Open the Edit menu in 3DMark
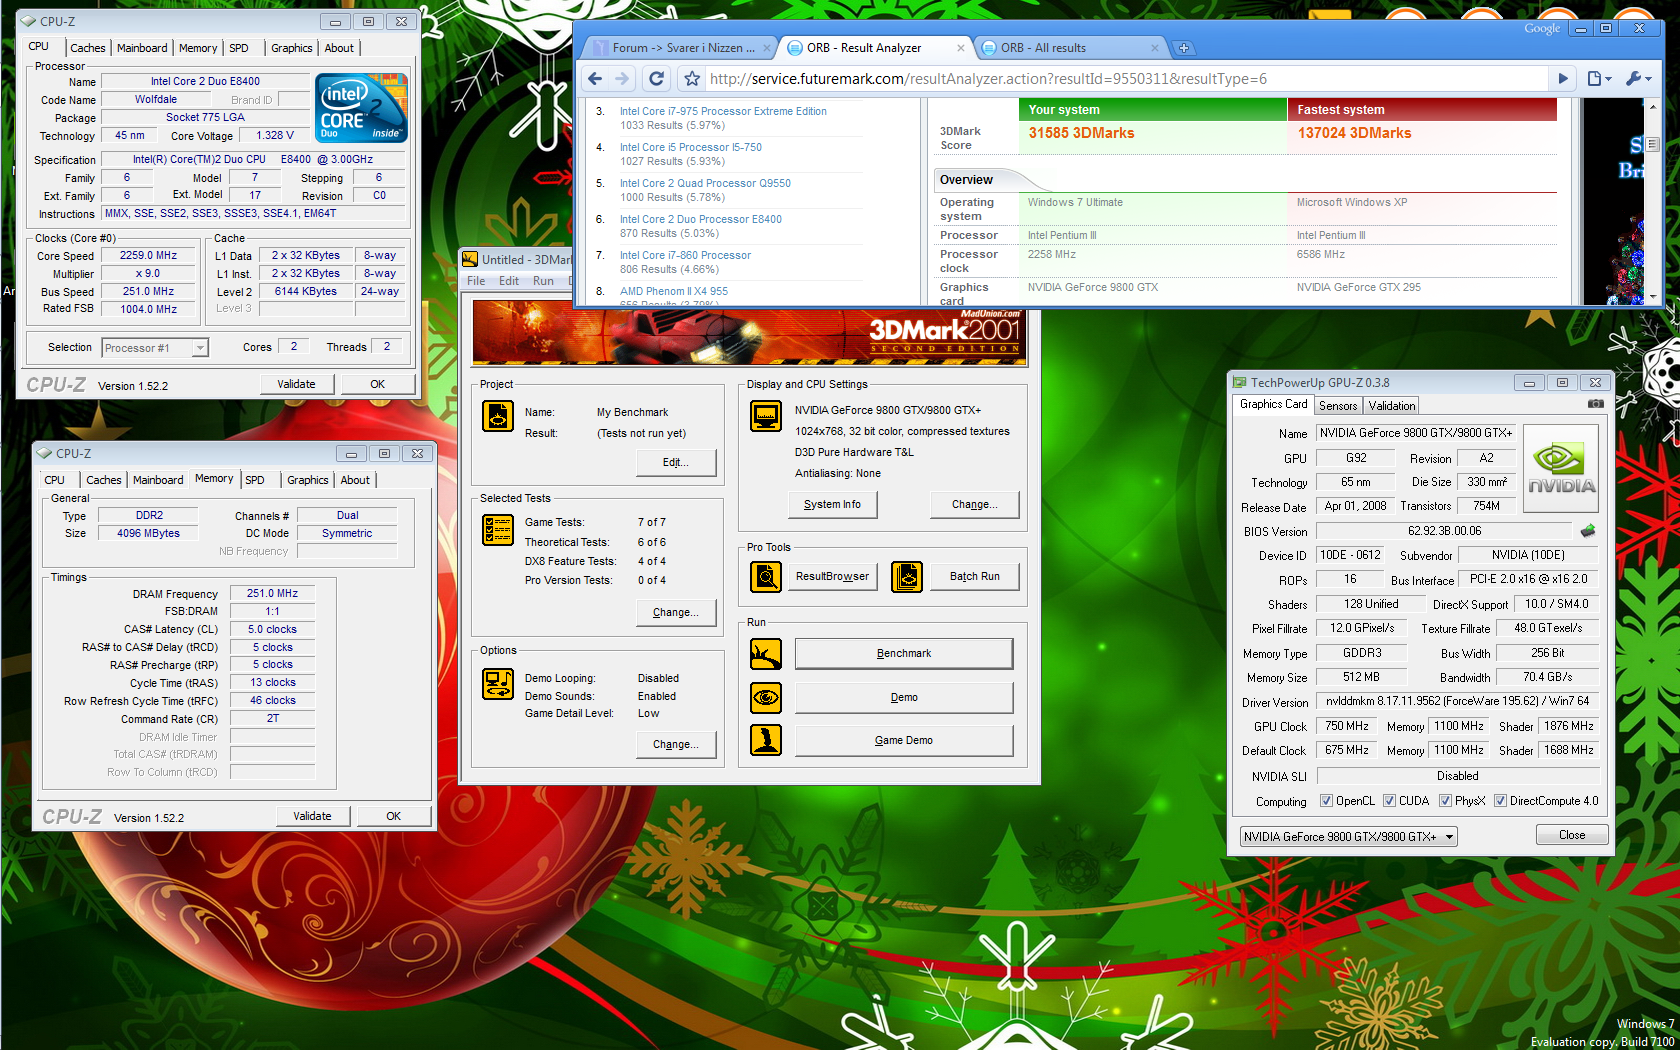This screenshot has width=1680, height=1050. point(509,281)
